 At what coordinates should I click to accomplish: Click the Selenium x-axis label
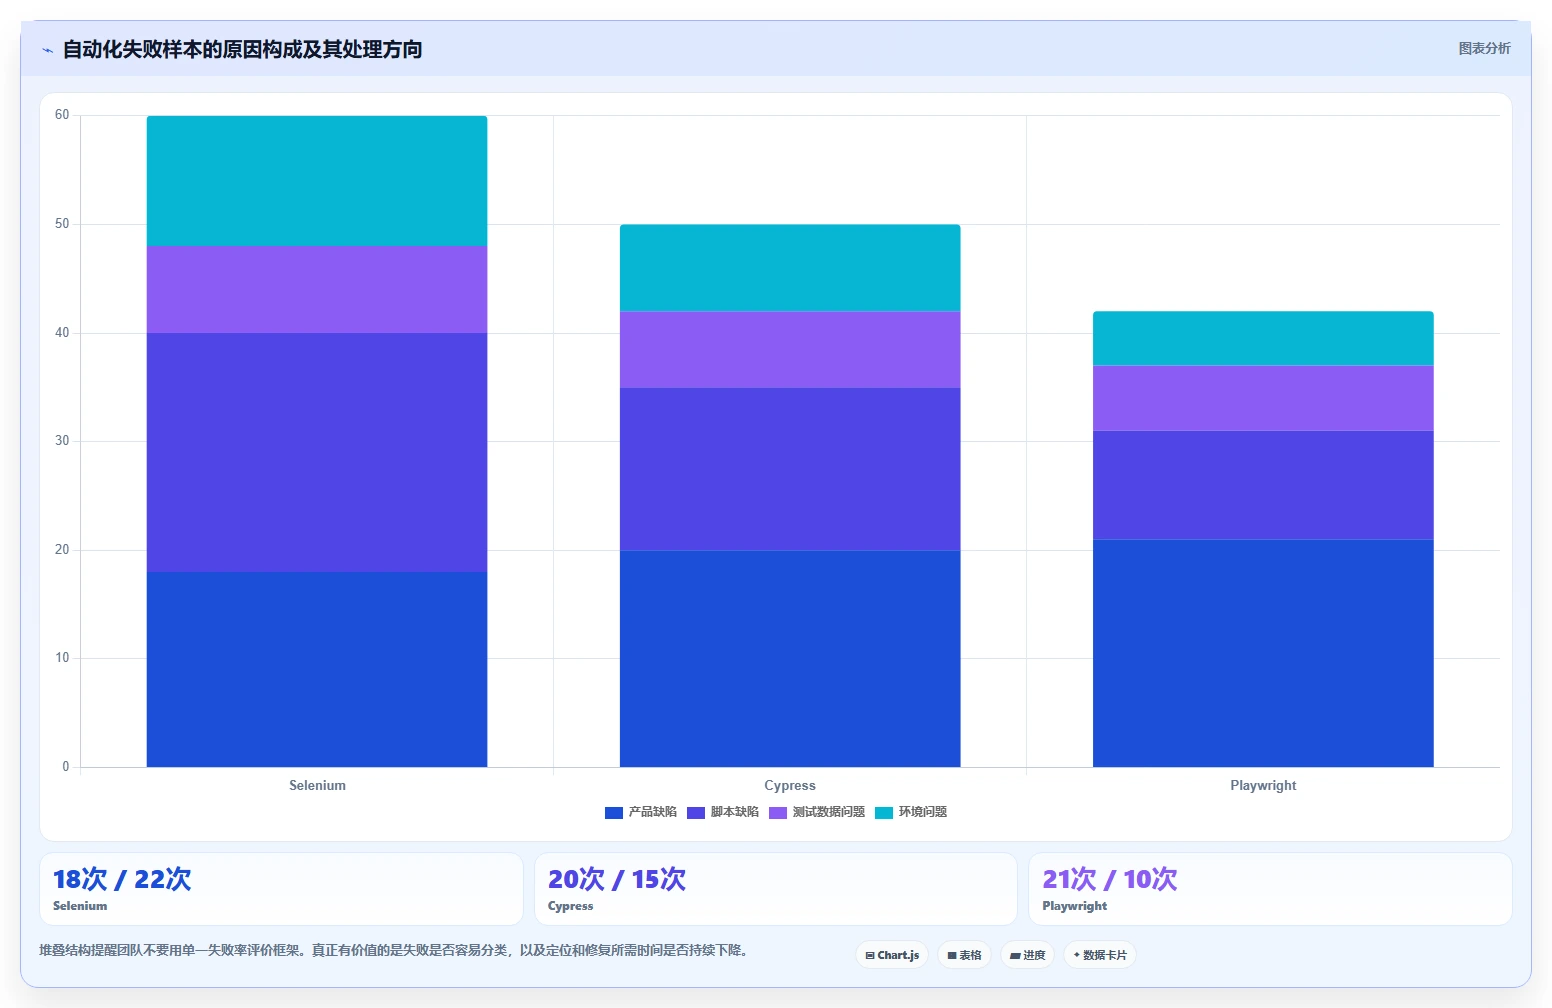point(317,786)
